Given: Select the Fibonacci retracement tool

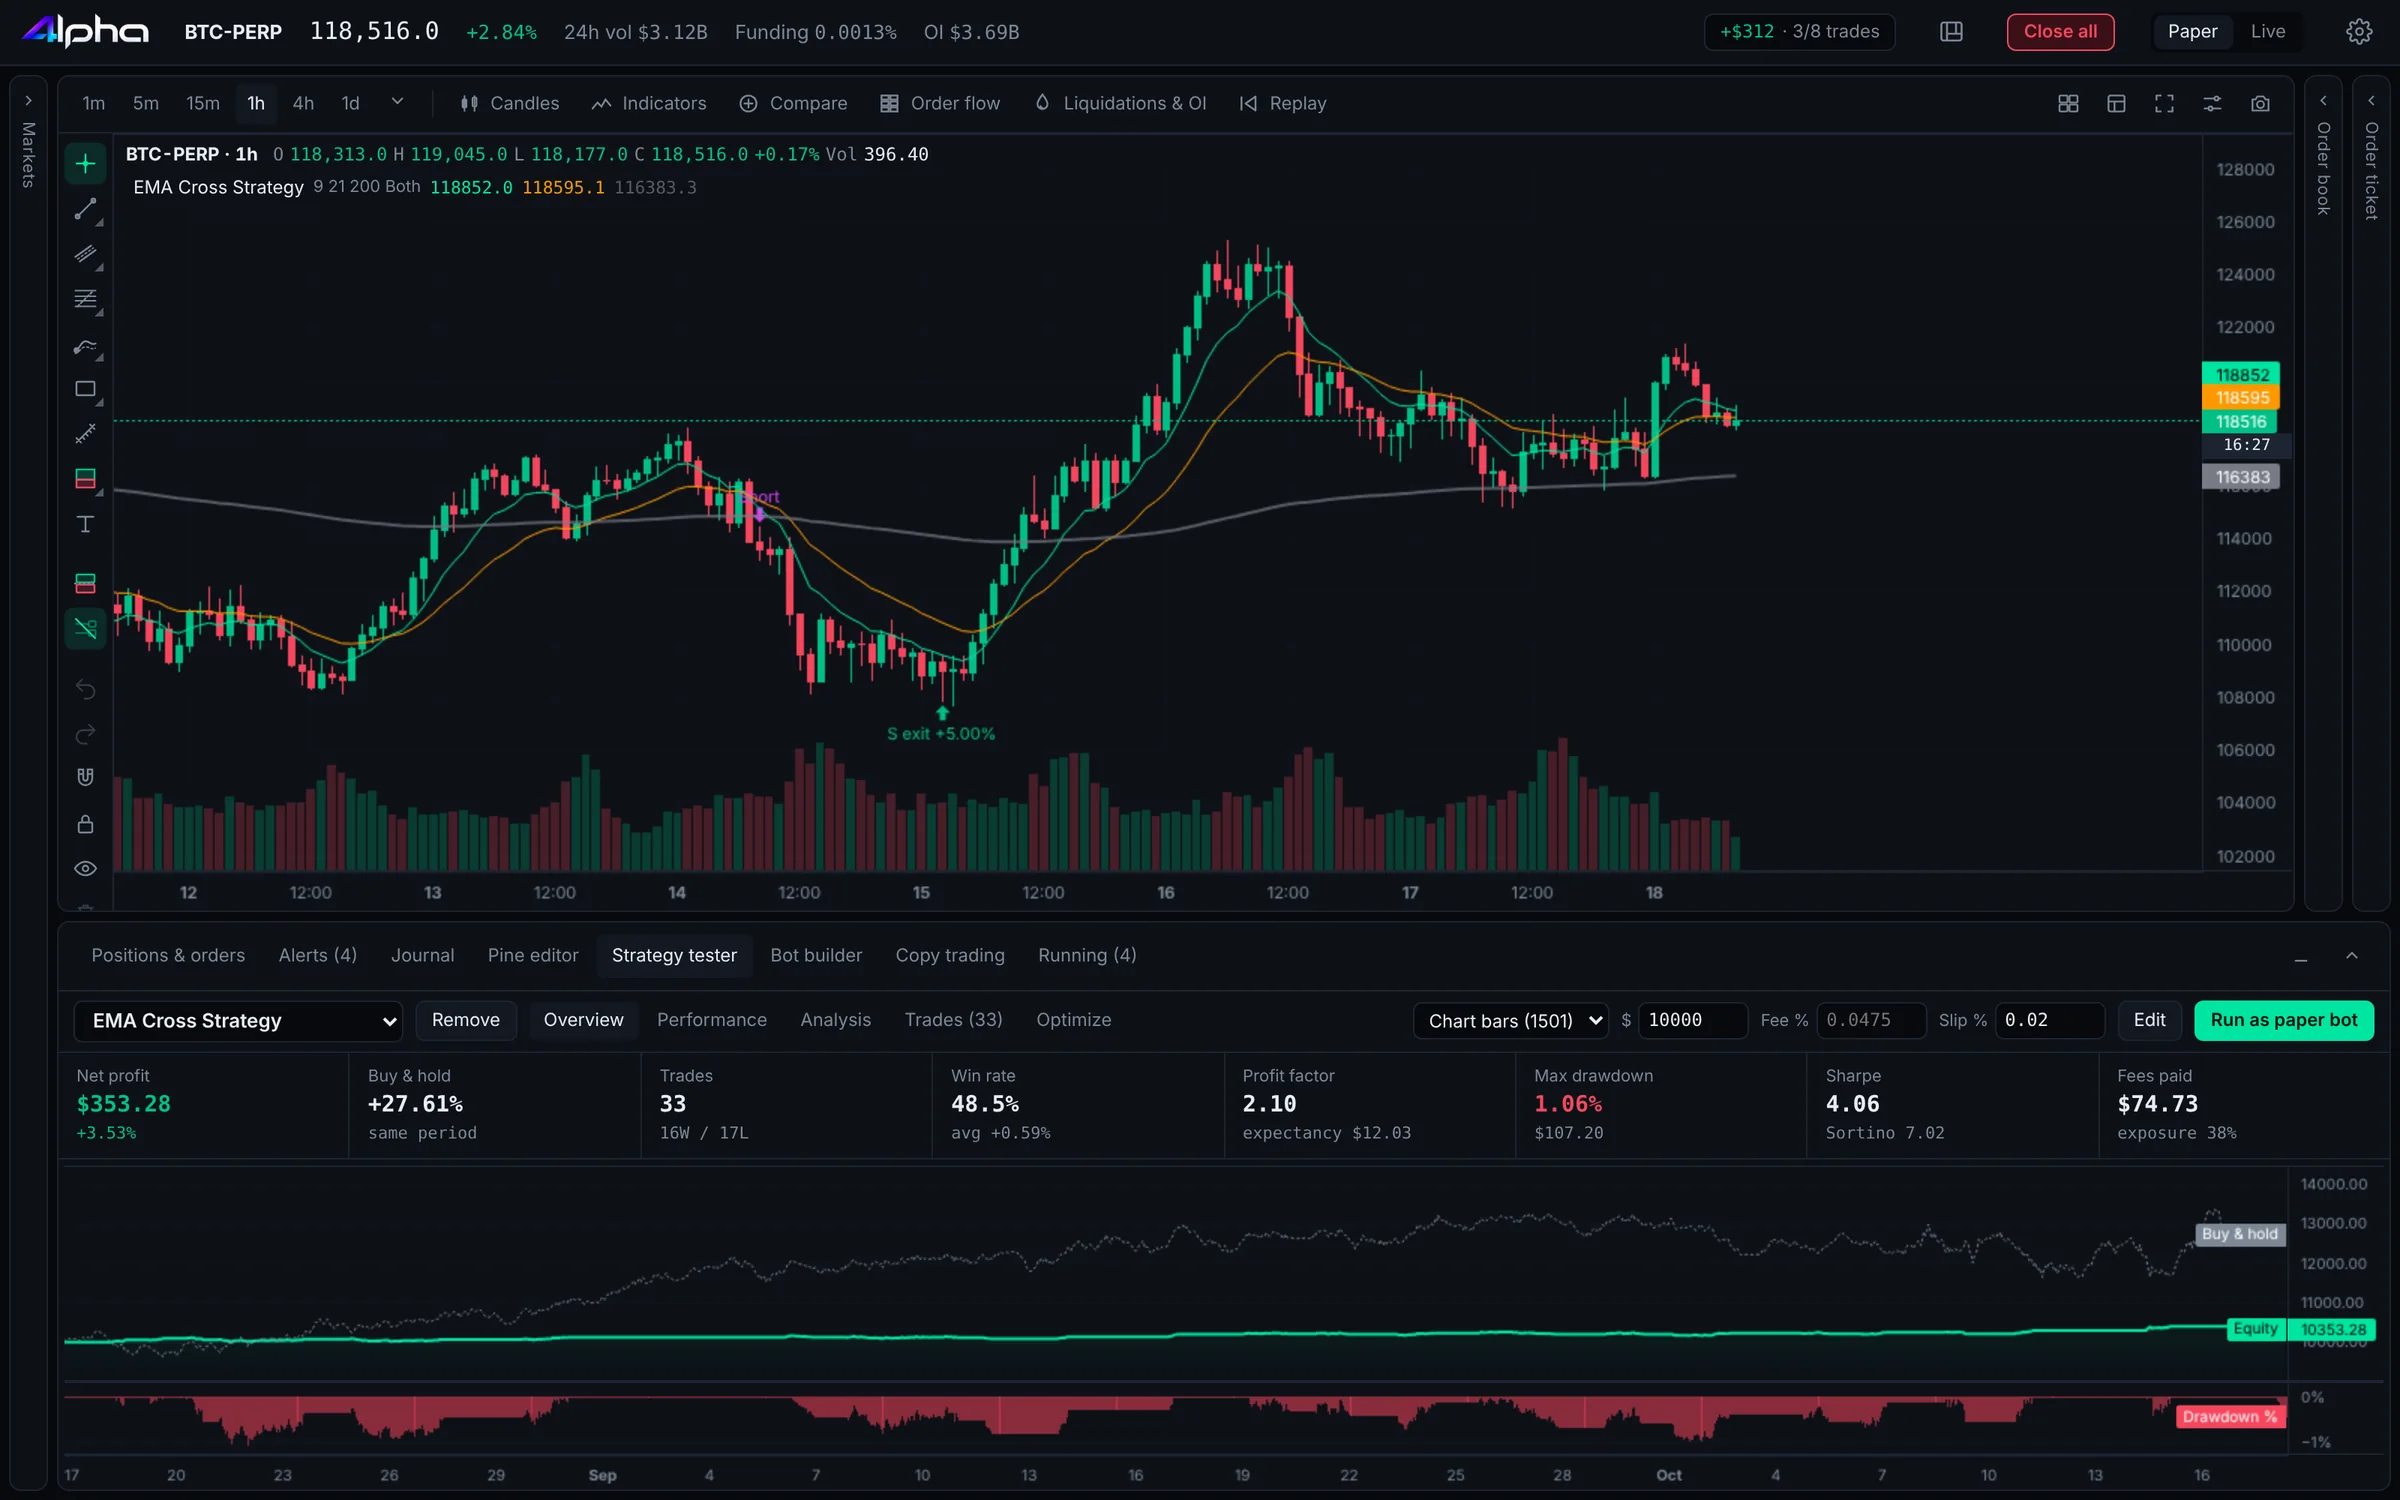Looking at the screenshot, I should pos(85,299).
